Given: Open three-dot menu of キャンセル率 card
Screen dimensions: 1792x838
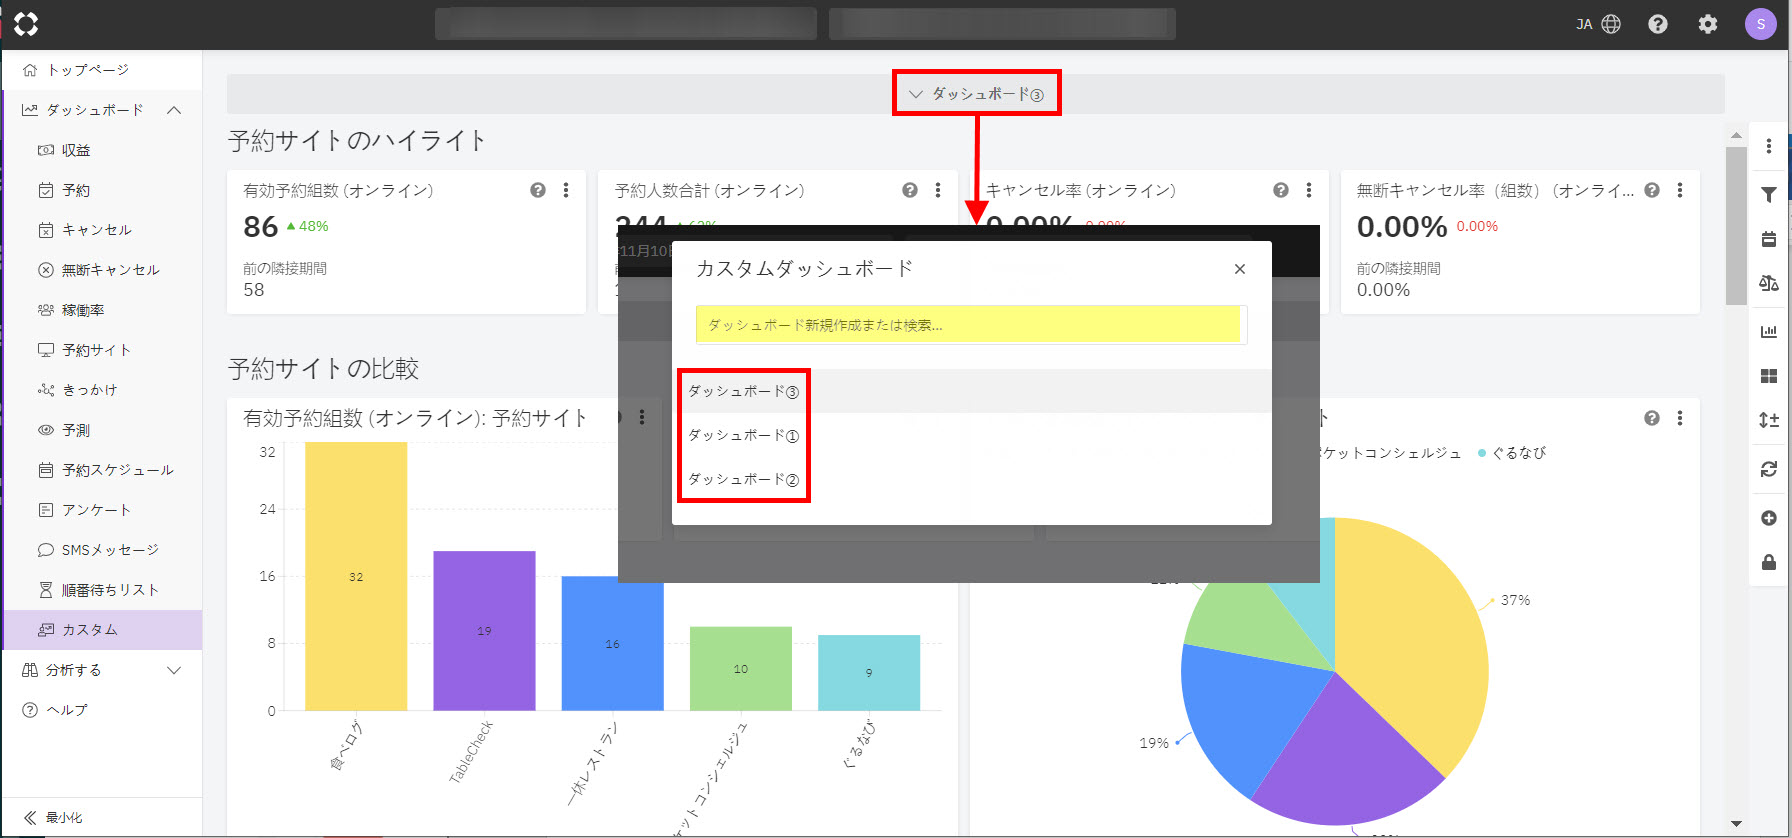Looking at the screenshot, I should pyautogui.click(x=1309, y=190).
